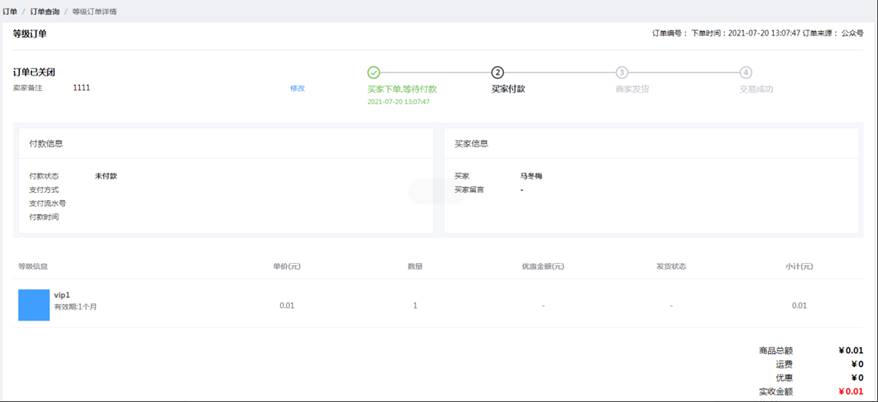878x402 pixels.
Task: Click the green checkmark step icon
Action: [x=373, y=72]
